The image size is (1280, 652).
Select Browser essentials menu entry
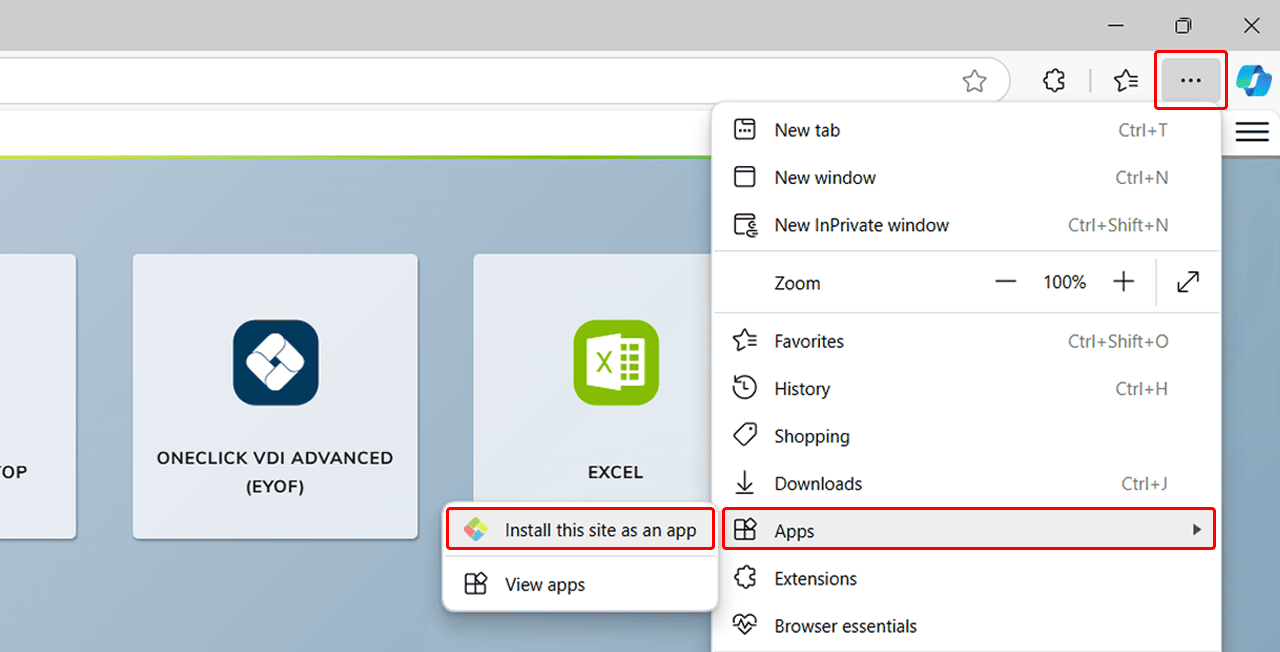845,626
